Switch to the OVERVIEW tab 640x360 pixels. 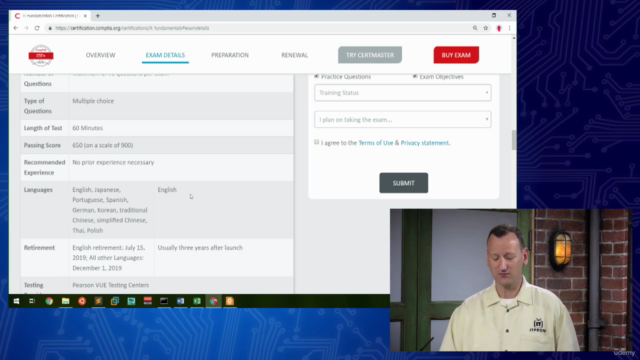click(x=100, y=55)
